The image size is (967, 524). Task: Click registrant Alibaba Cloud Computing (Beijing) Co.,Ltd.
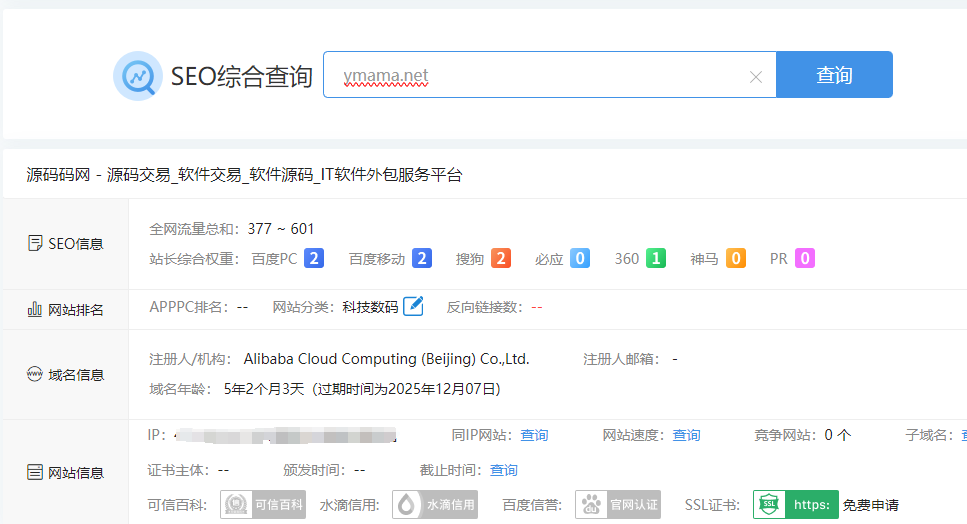(387, 359)
